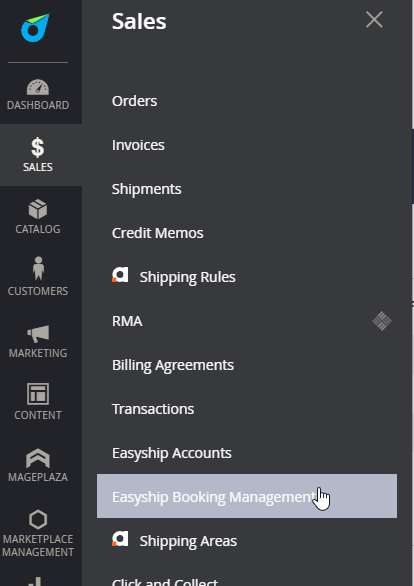
Task: Open the highlighted Easyship Booking Management entry
Action: [247, 496]
